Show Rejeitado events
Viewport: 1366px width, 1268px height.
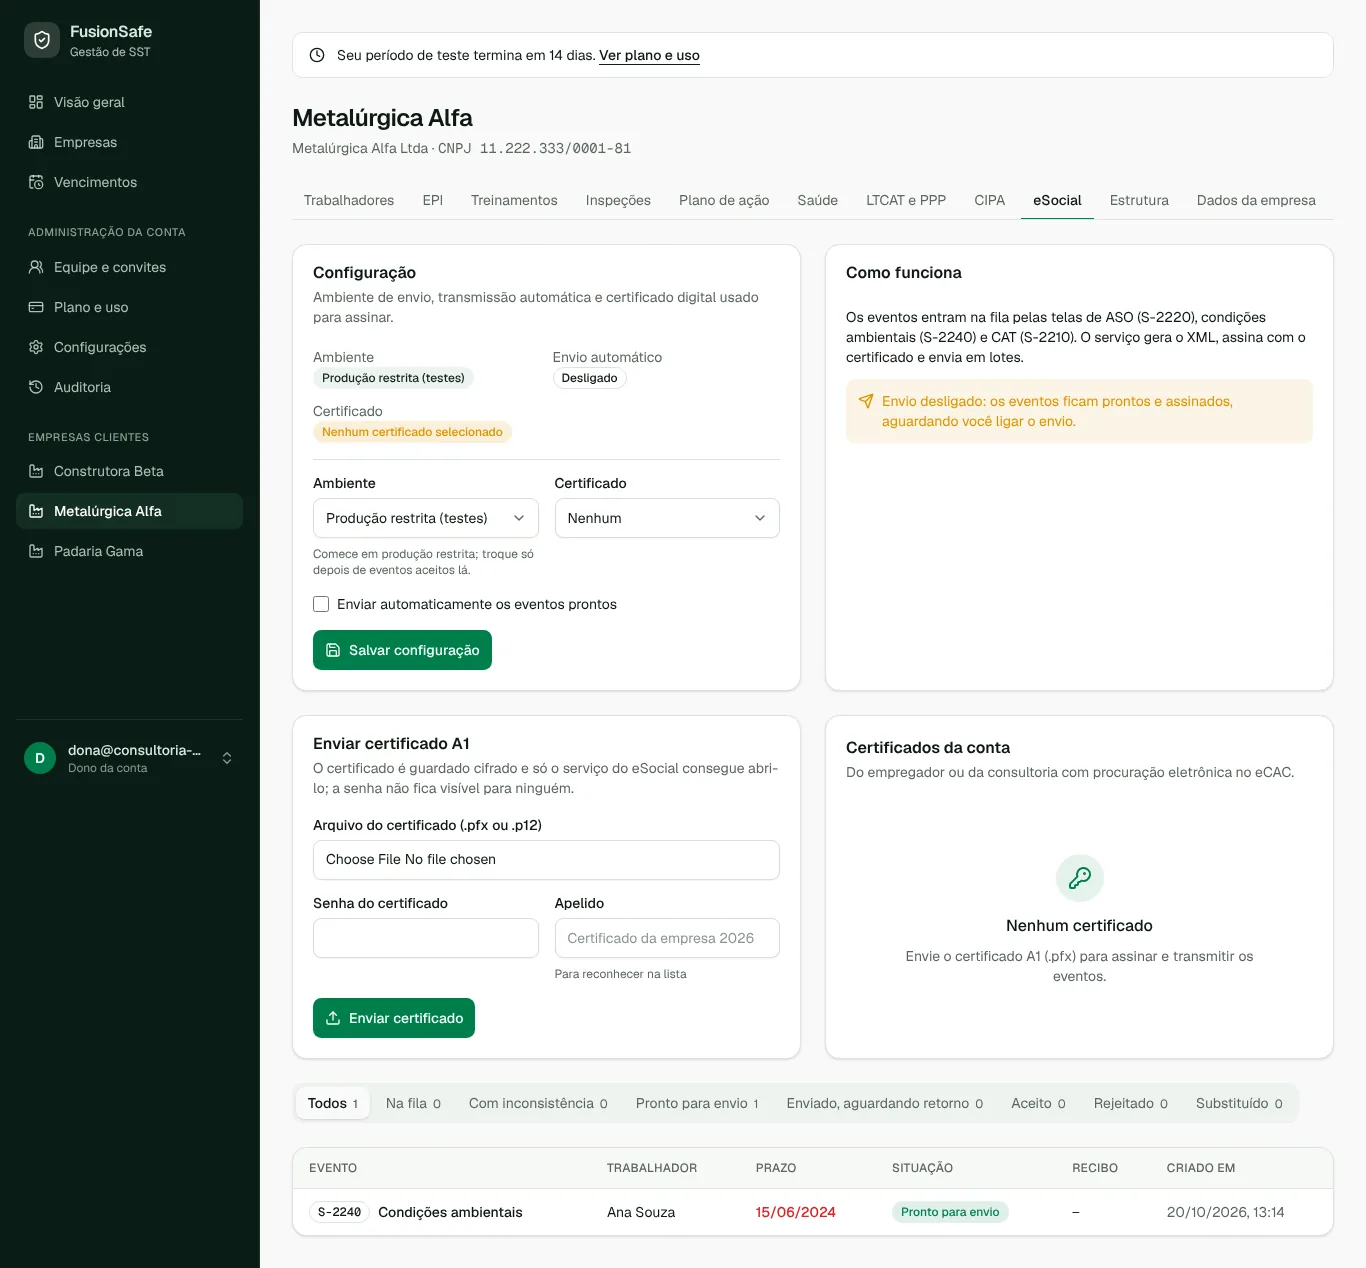coord(1131,1103)
